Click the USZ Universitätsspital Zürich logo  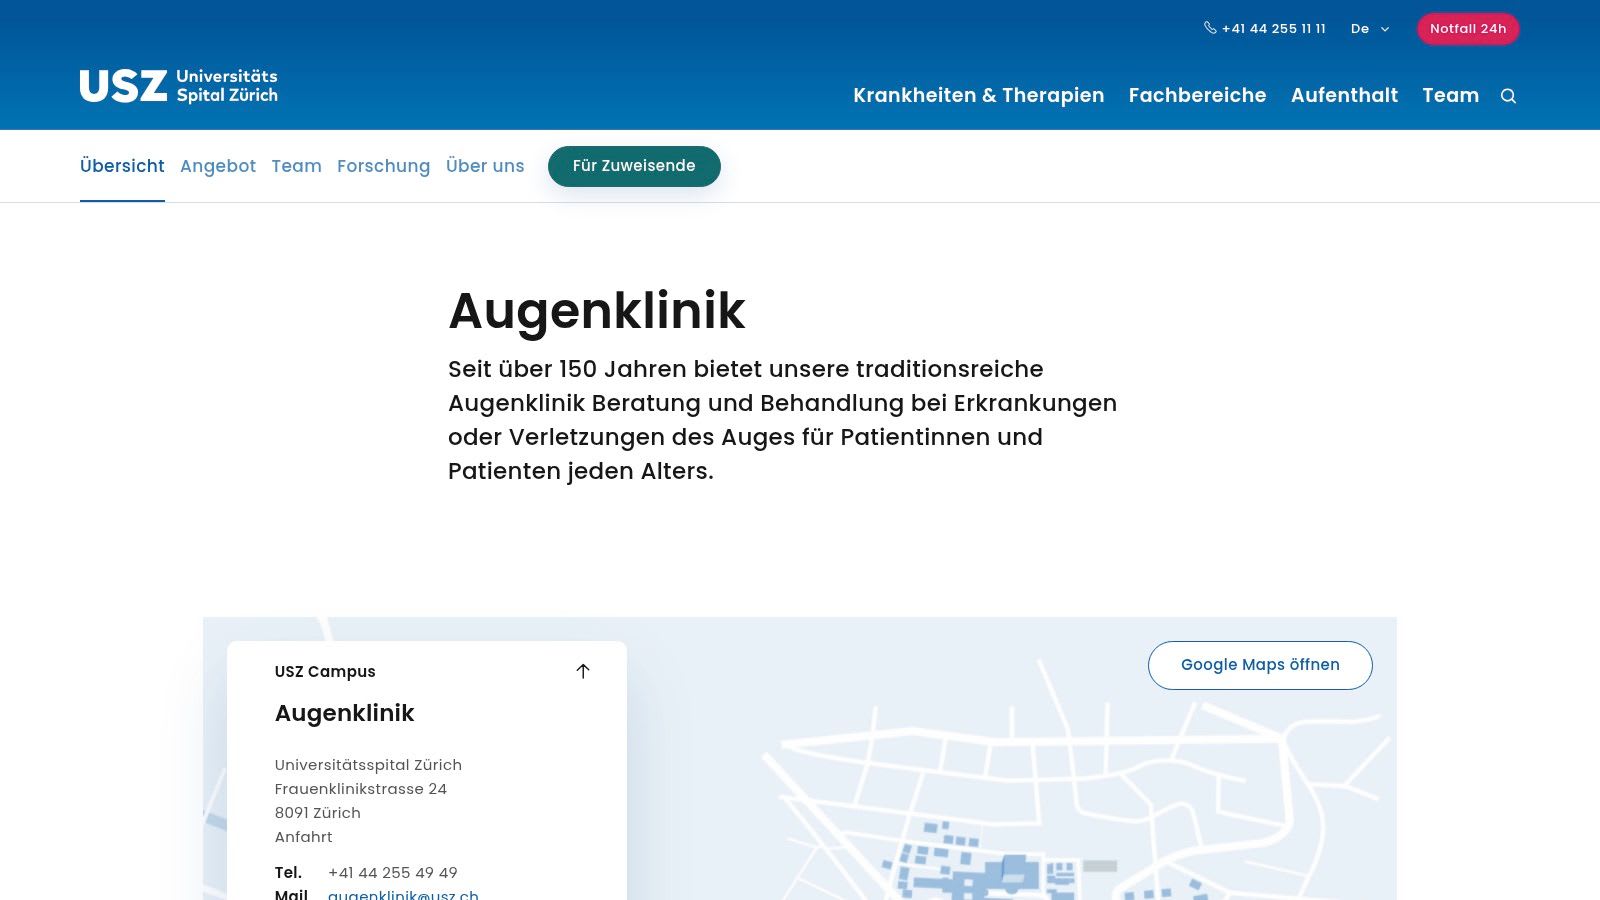[x=179, y=86]
